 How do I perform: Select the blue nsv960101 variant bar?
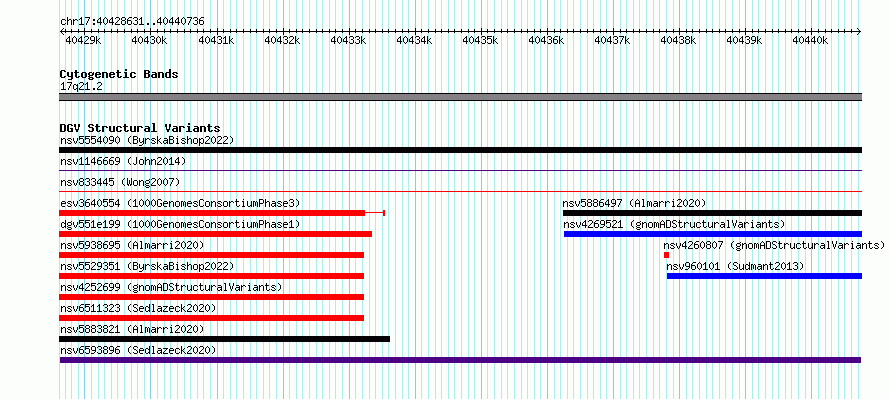coord(764,276)
